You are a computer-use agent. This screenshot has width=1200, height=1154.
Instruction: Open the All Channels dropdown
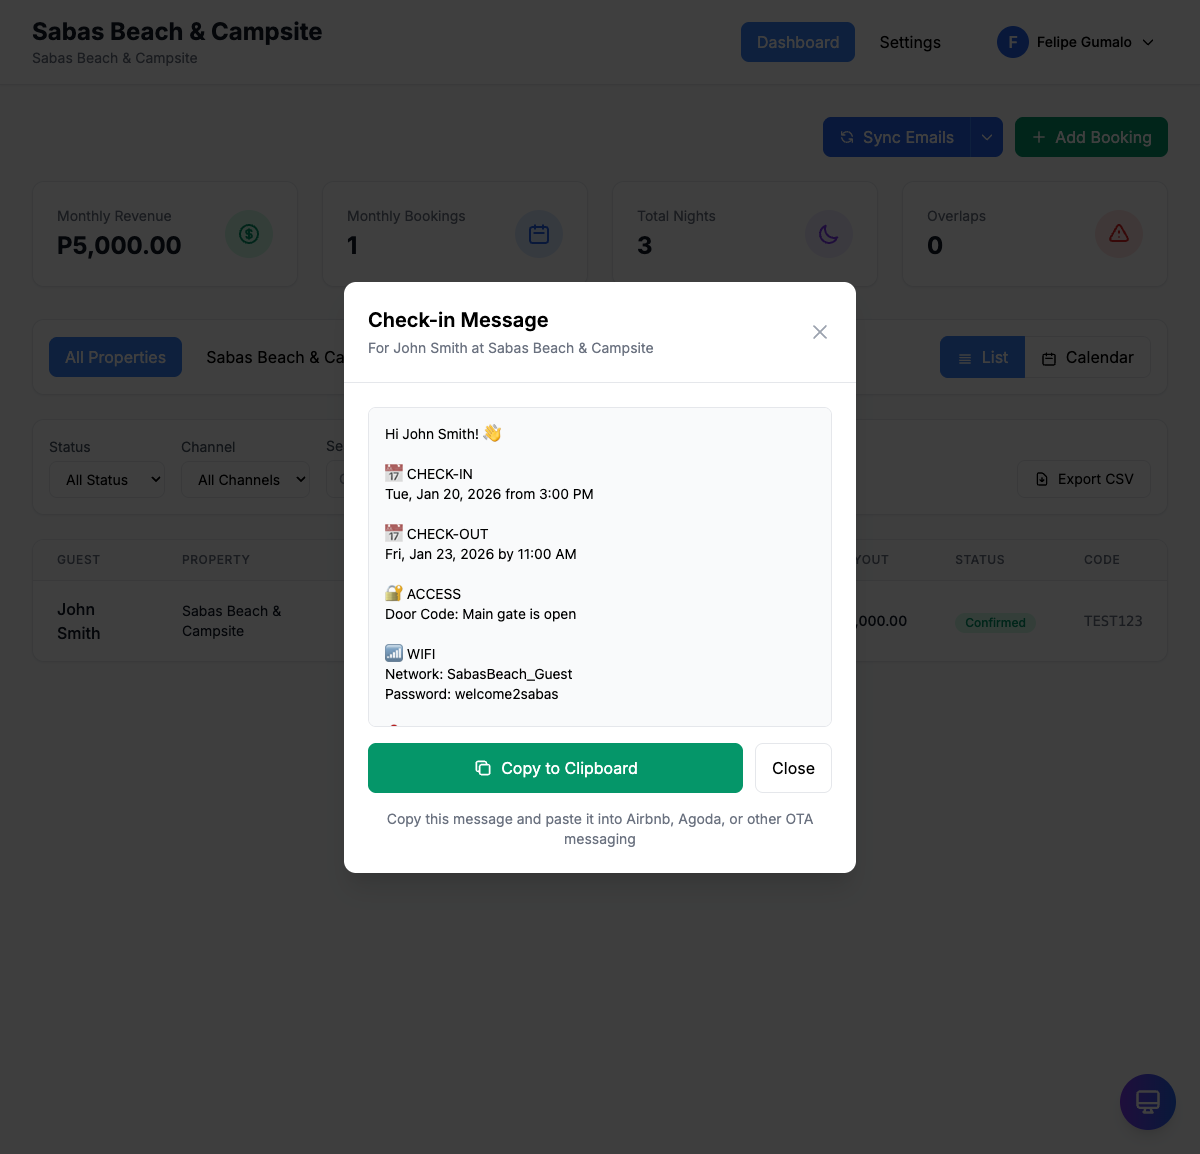click(245, 480)
